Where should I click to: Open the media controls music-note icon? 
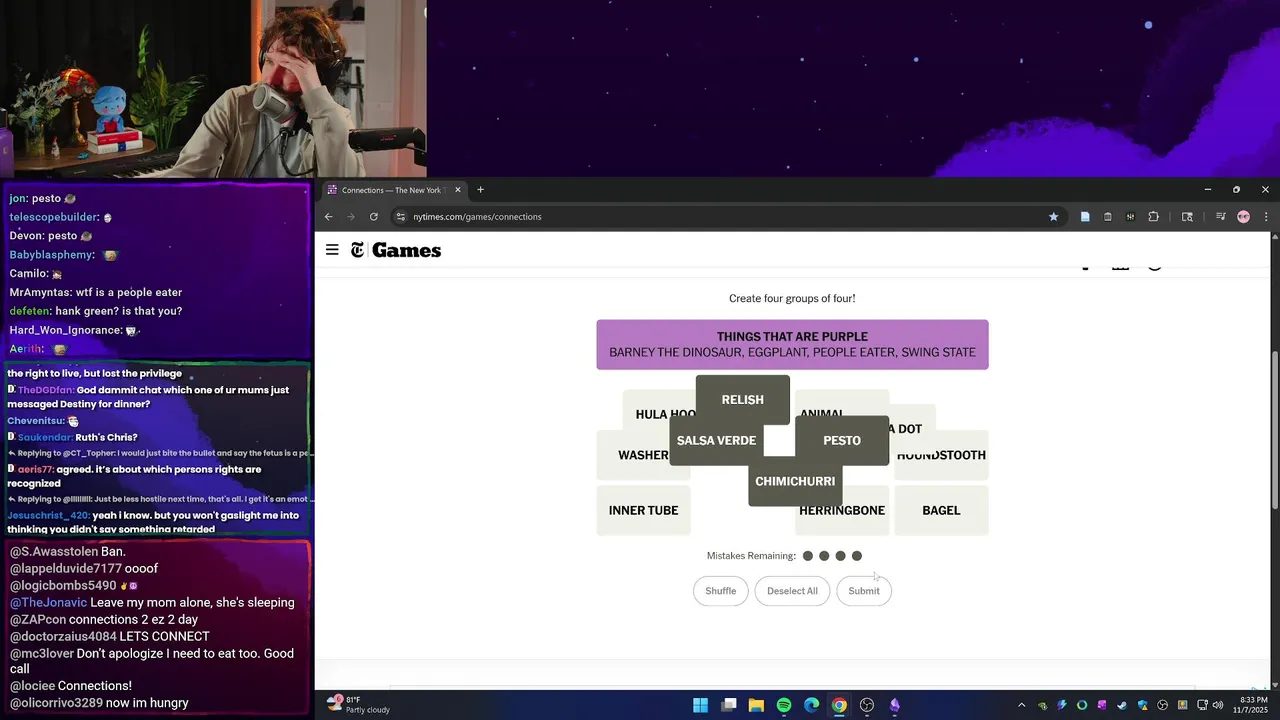pyautogui.click(x=1220, y=217)
